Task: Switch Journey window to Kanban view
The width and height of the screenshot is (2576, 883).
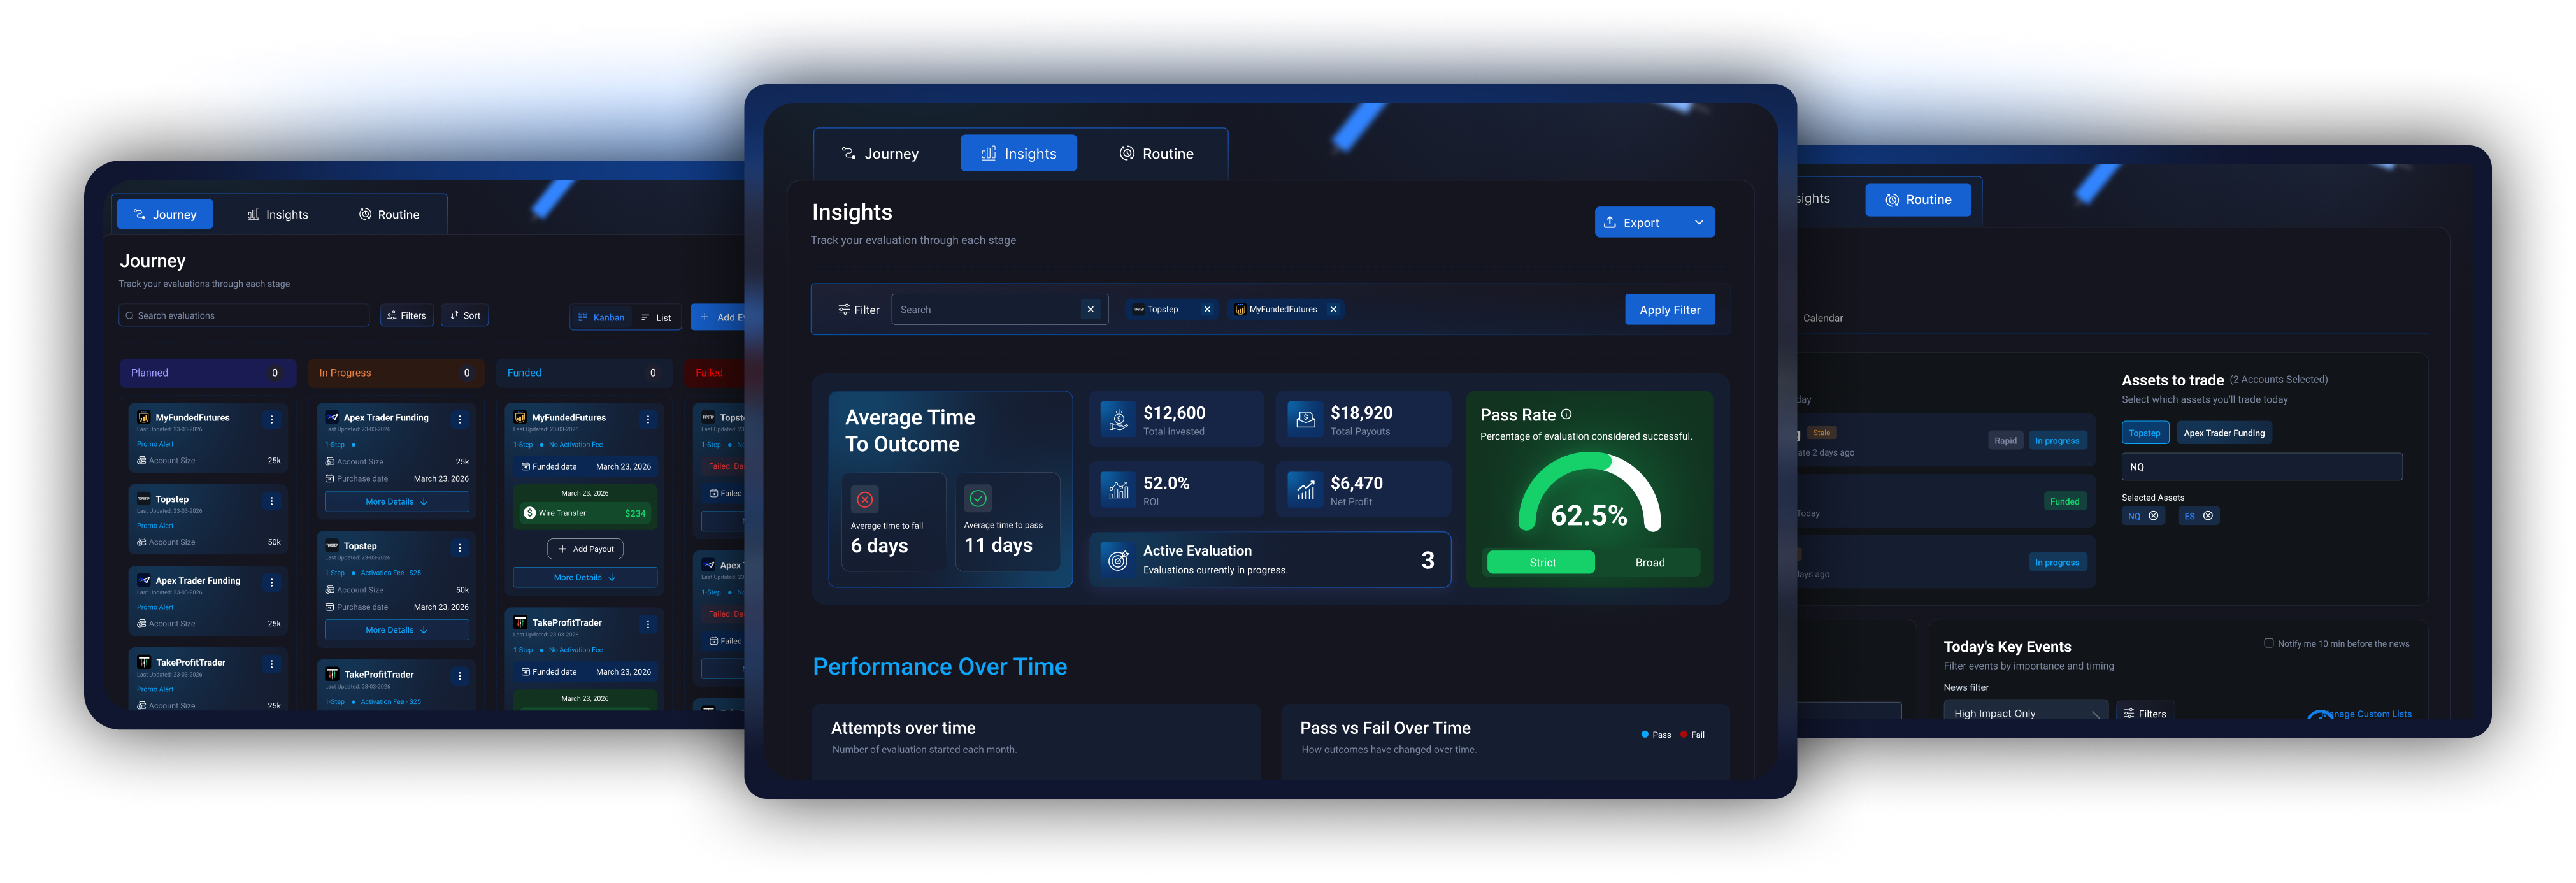Action: 601,317
